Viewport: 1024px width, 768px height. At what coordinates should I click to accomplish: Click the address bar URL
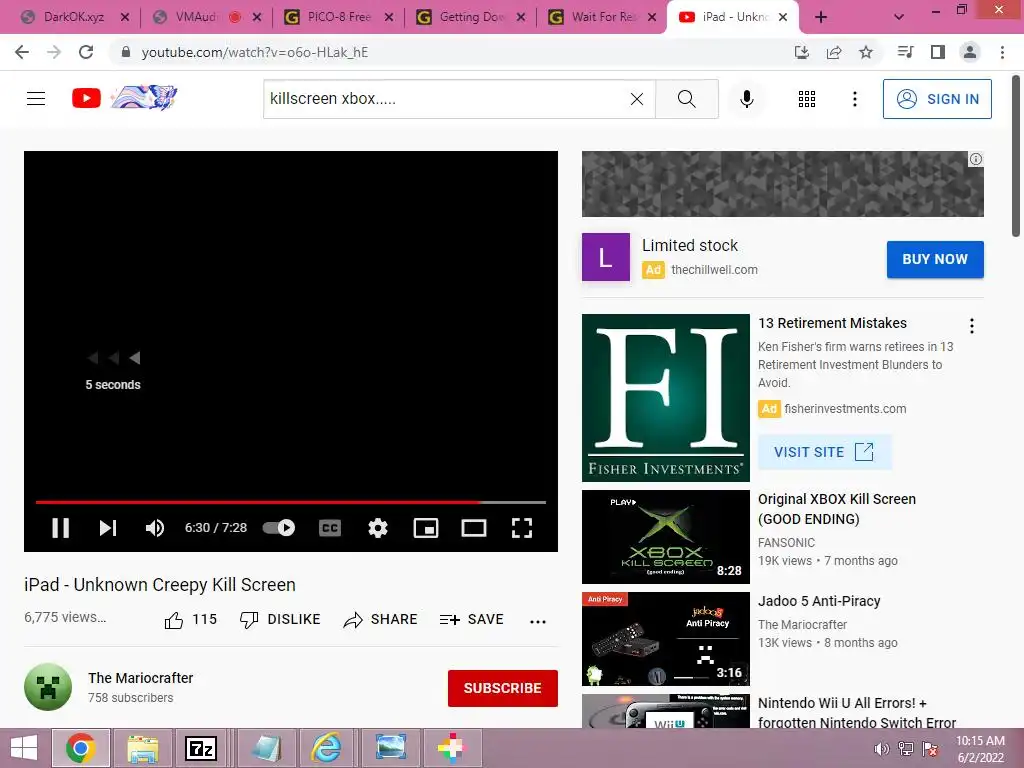click(255, 52)
